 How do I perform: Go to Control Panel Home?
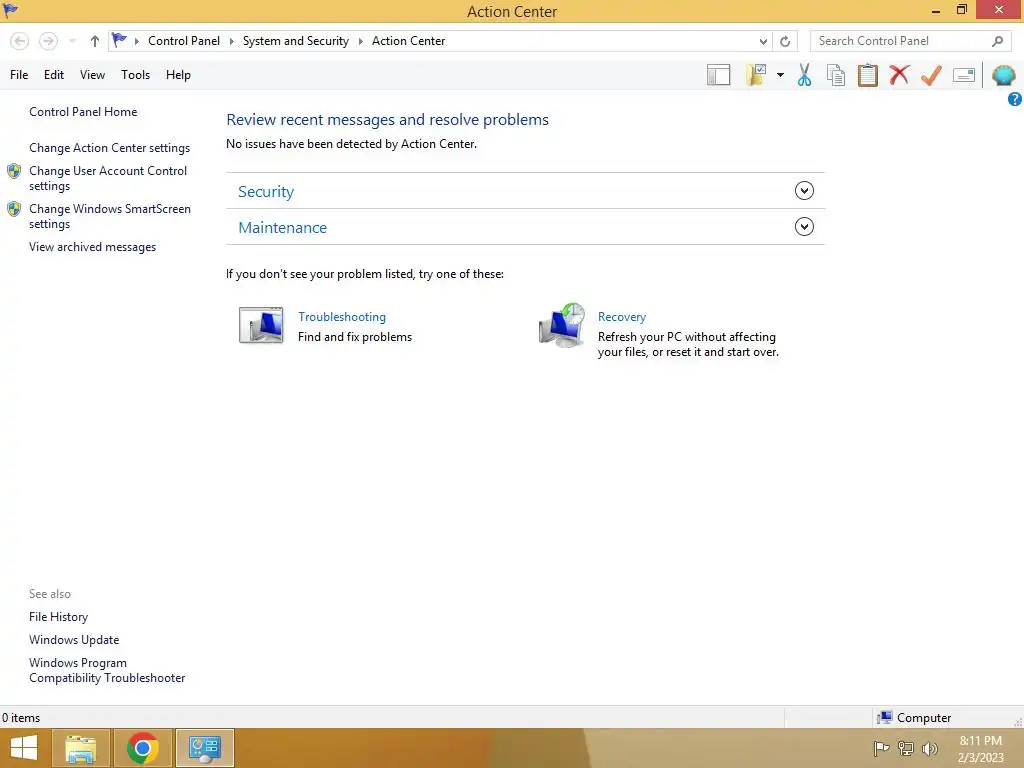(x=83, y=112)
